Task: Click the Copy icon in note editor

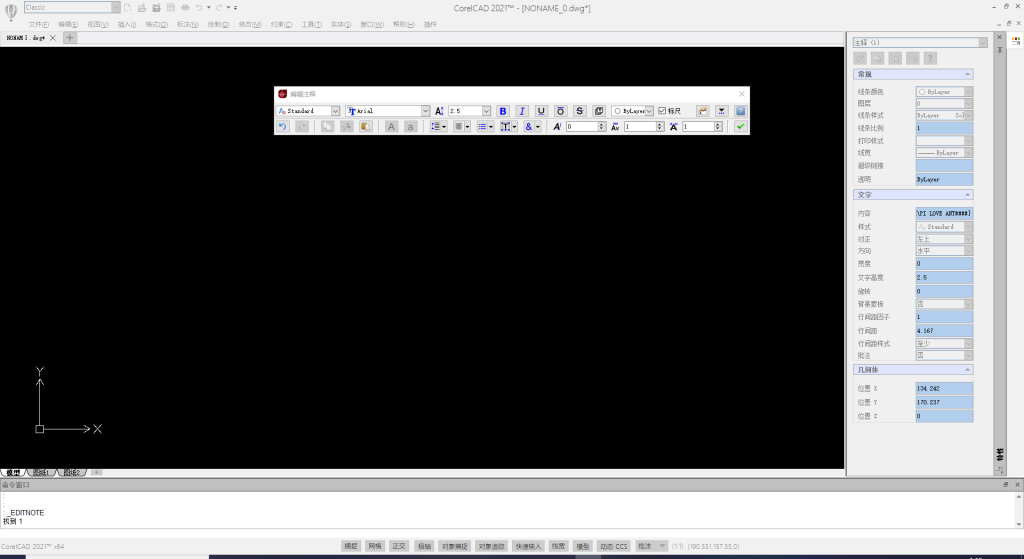Action: coord(327,127)
